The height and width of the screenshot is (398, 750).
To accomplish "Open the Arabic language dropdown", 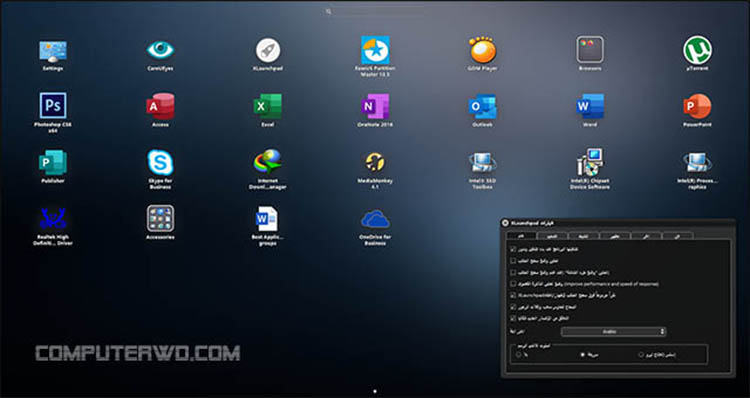I will (613, 332).
